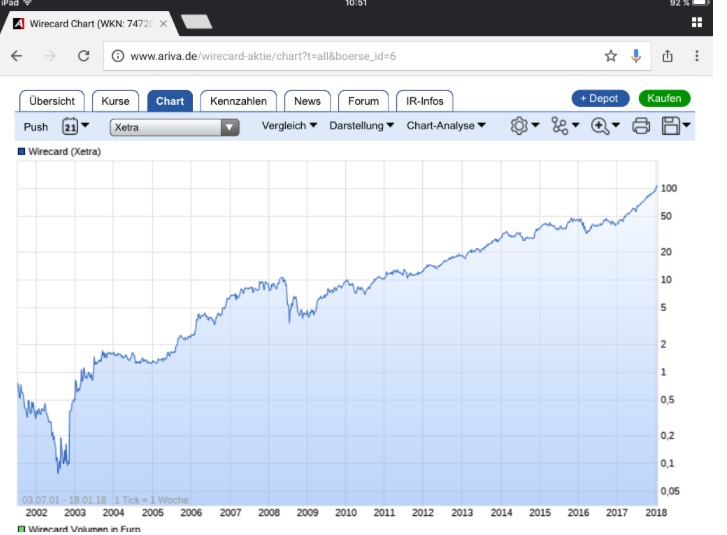Click the chart line at its 2018 peak
Image resolution: width=727 pixels, height=535 pixels.
pos(656,187)
